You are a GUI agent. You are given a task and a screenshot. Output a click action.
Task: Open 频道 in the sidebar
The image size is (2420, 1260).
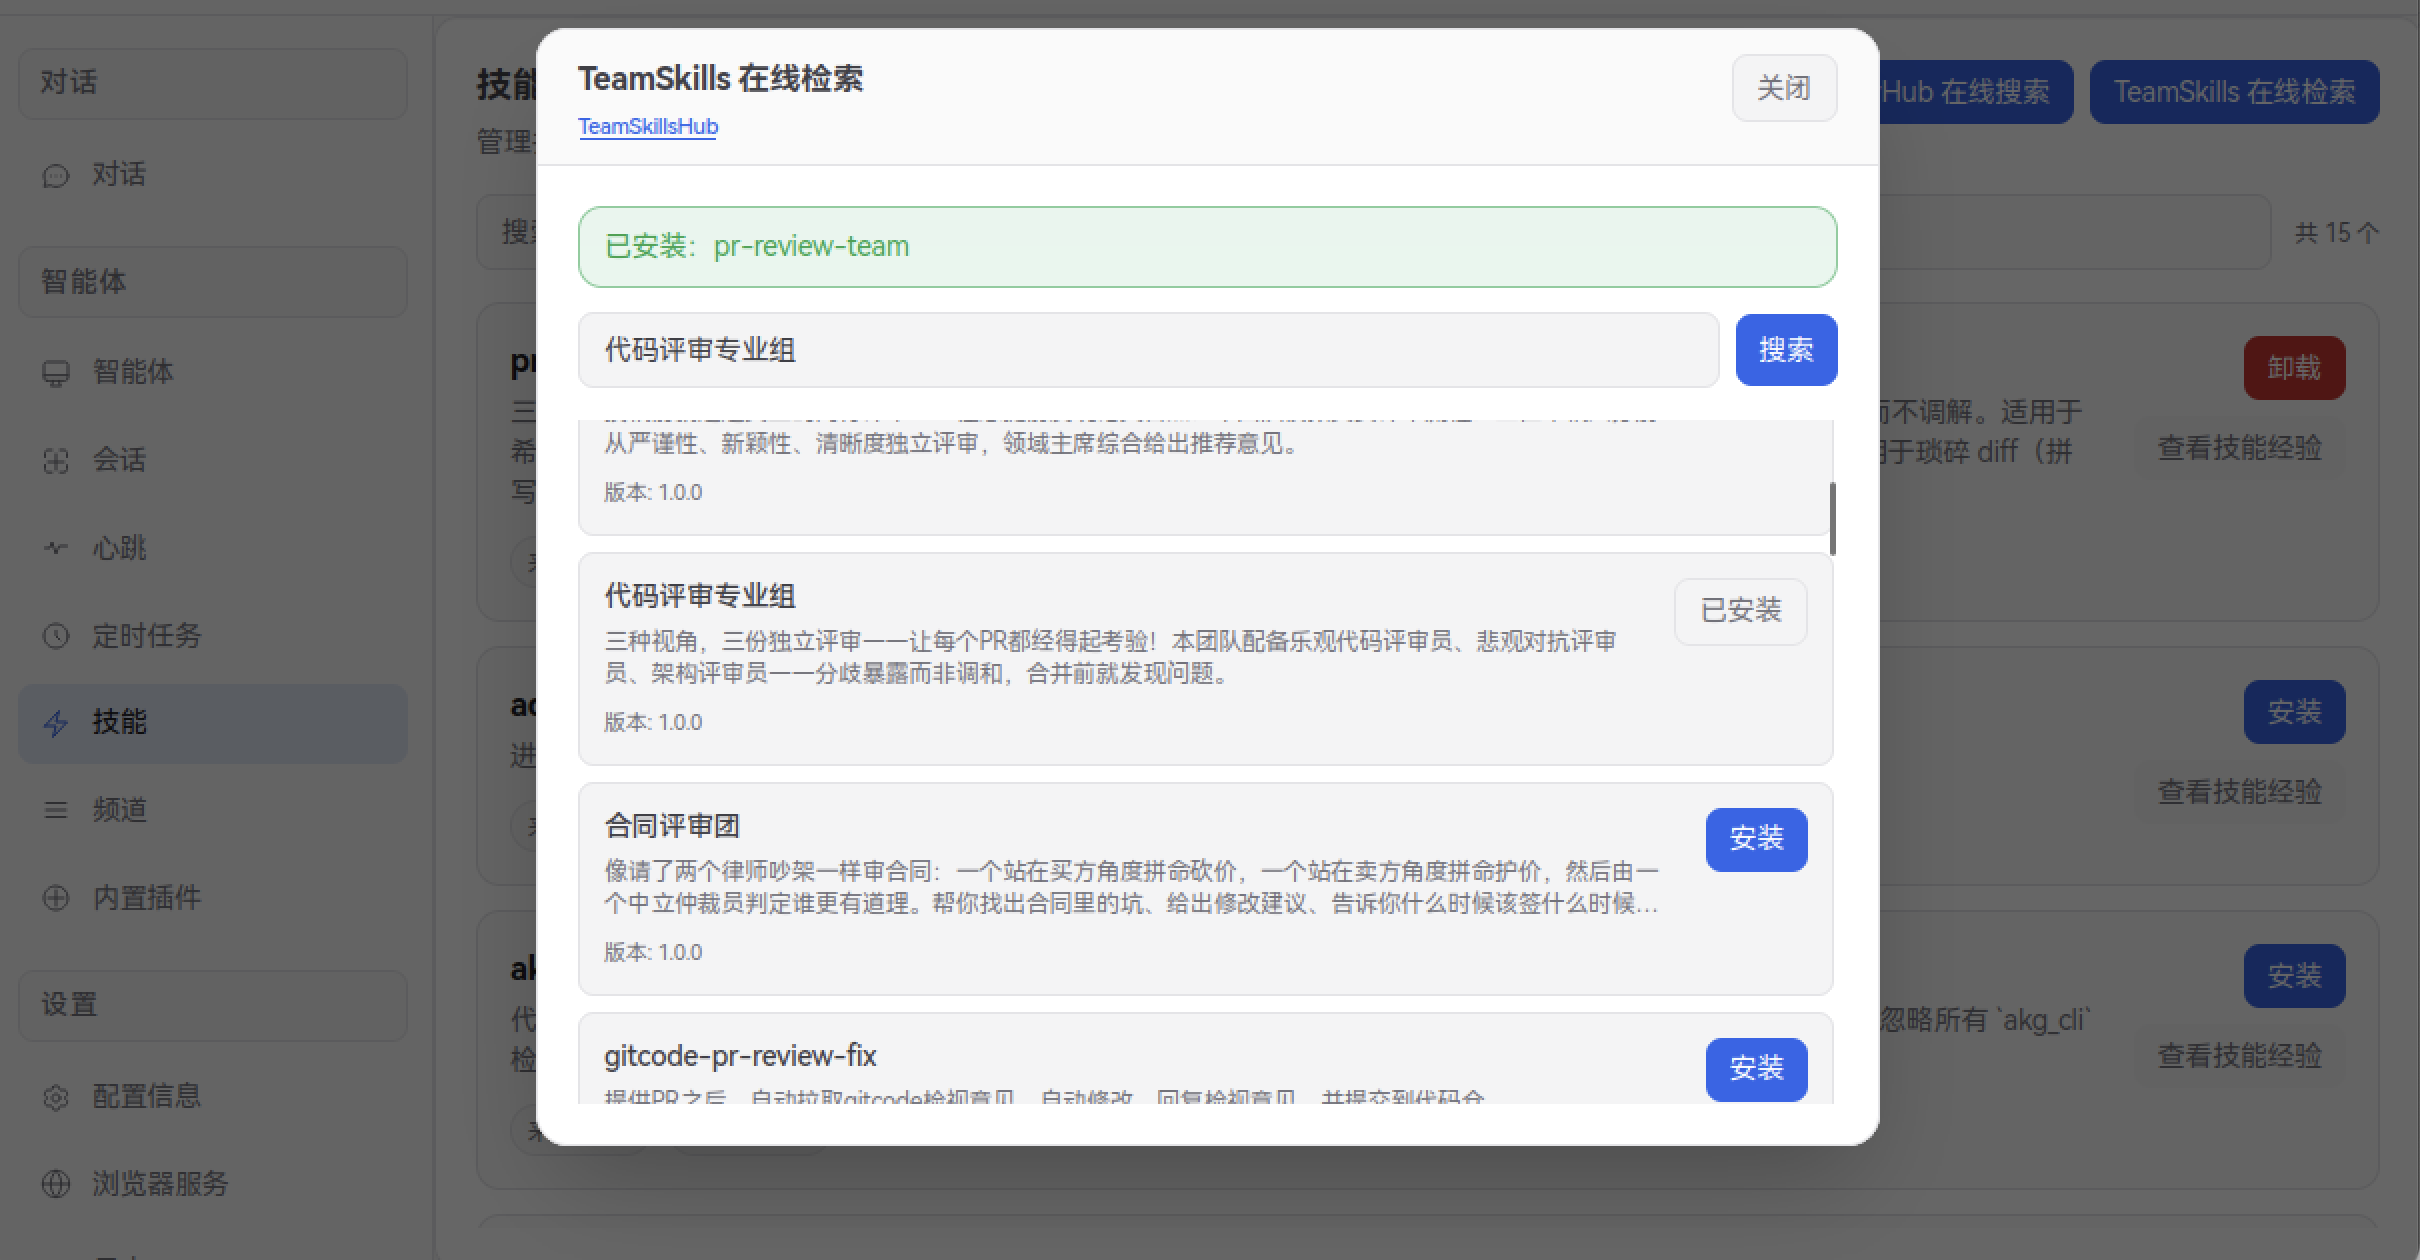(x=213, y=810)
